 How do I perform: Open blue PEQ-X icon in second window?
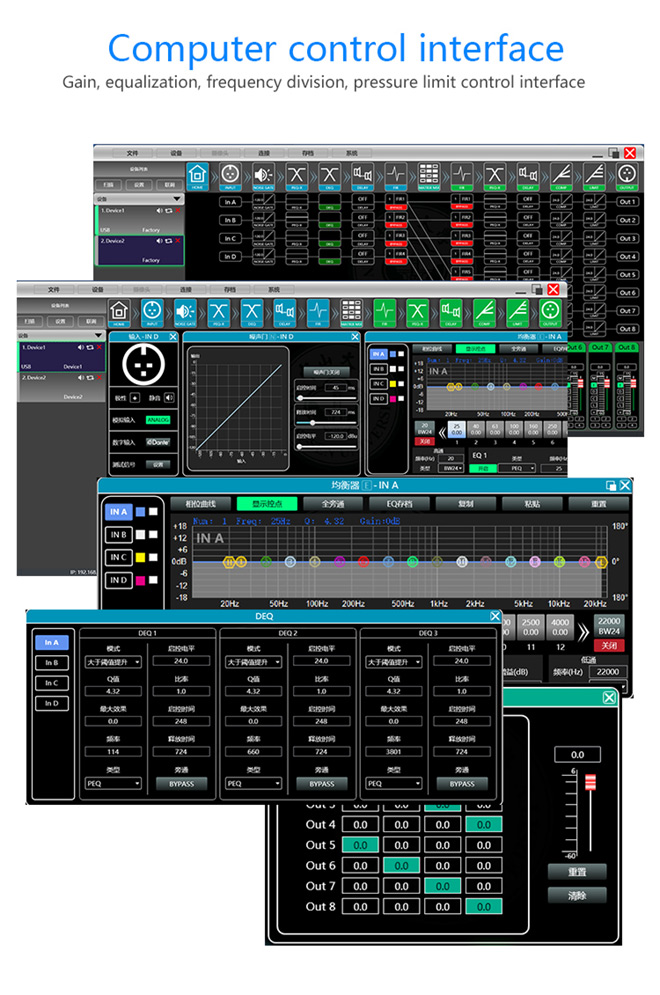coord(218,313)
